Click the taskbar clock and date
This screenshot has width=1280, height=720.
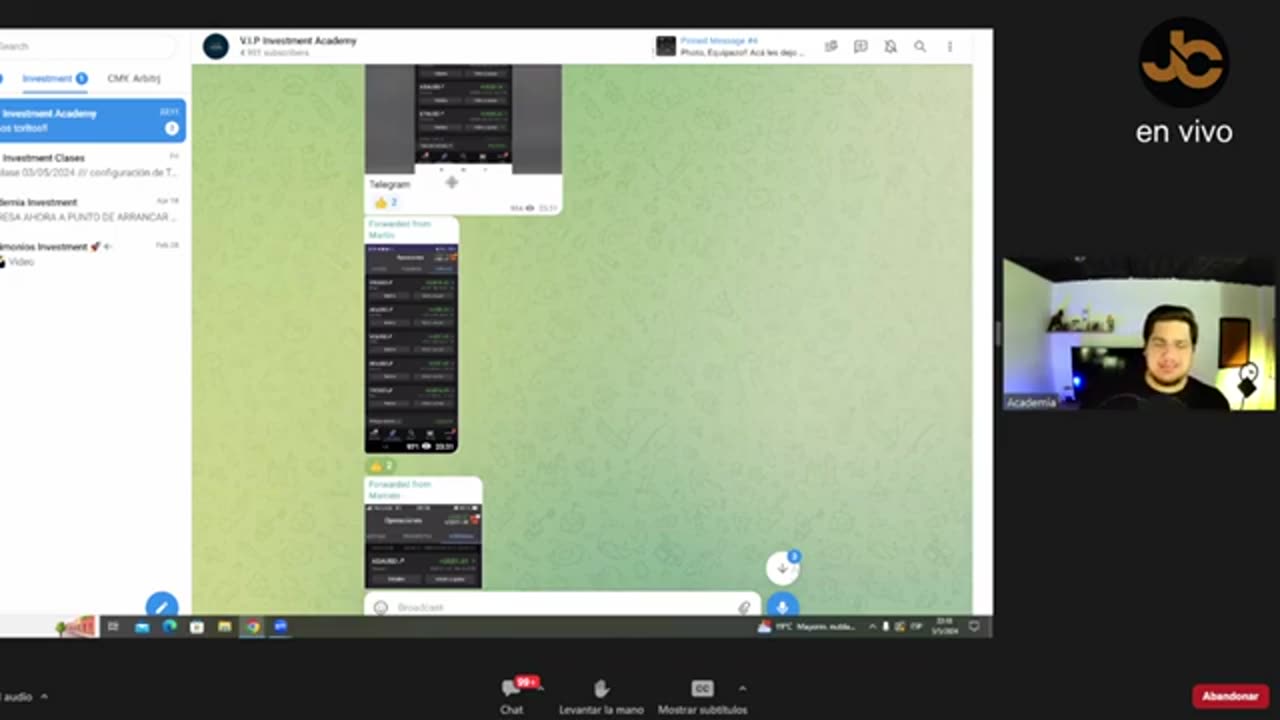(944, 626)
